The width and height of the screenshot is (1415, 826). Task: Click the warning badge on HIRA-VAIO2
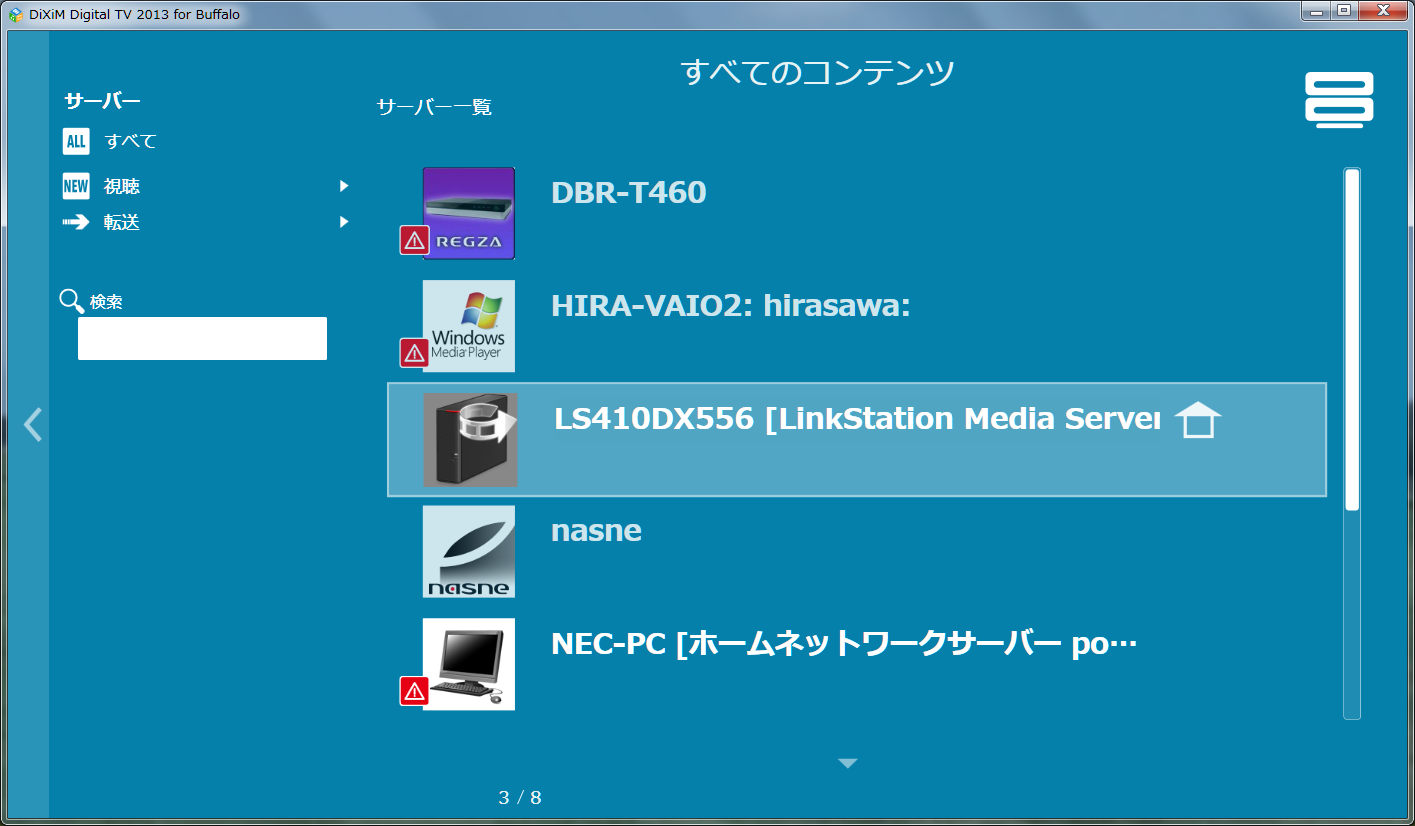(x=415, y=353)
